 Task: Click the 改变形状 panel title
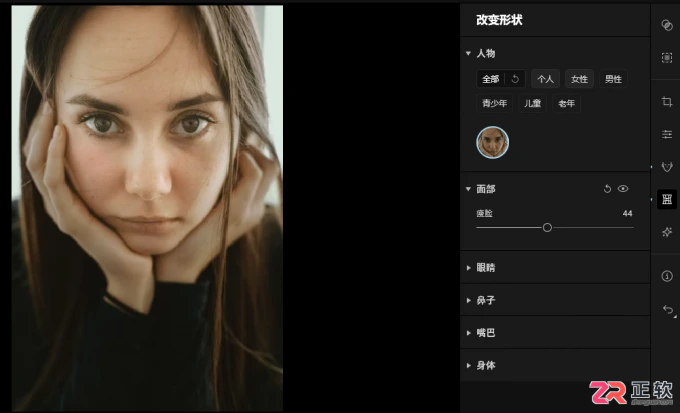point(499,20)
